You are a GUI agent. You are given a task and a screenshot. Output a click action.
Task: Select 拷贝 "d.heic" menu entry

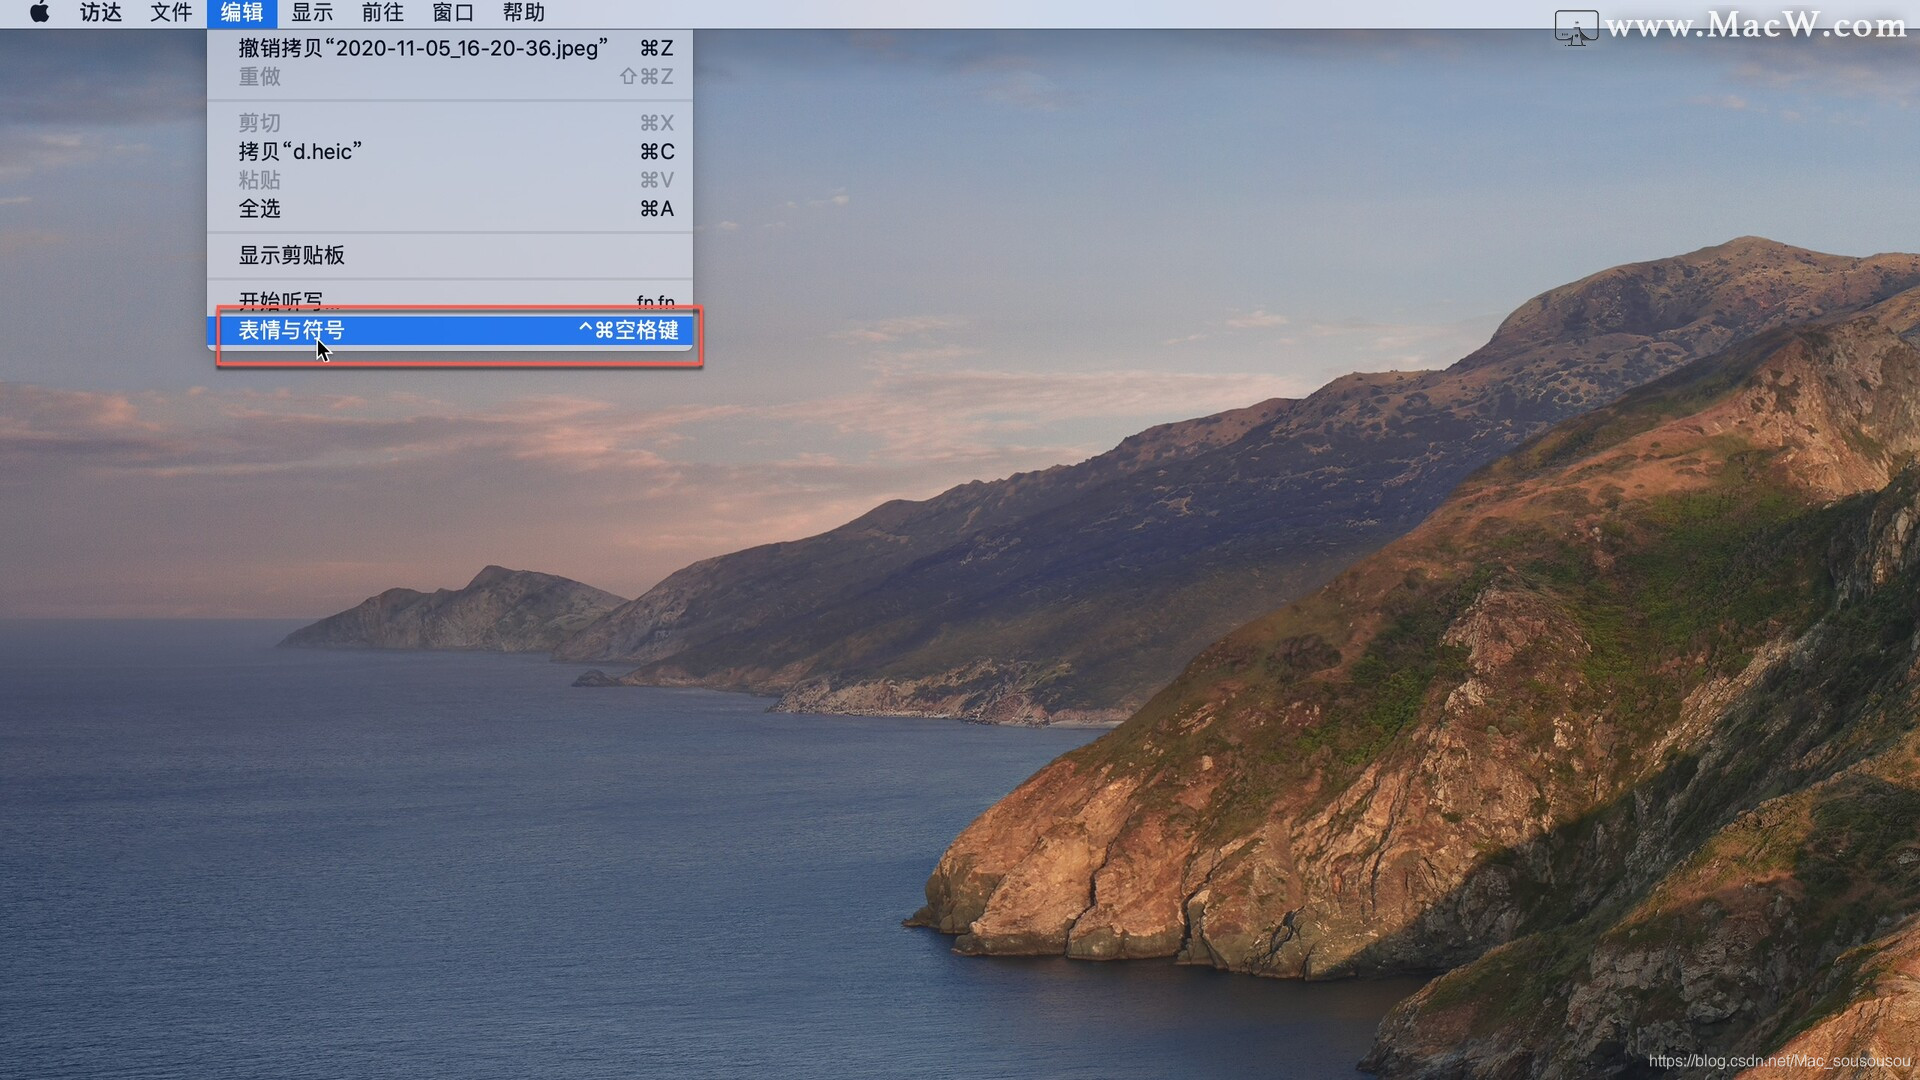click(300, 152)
